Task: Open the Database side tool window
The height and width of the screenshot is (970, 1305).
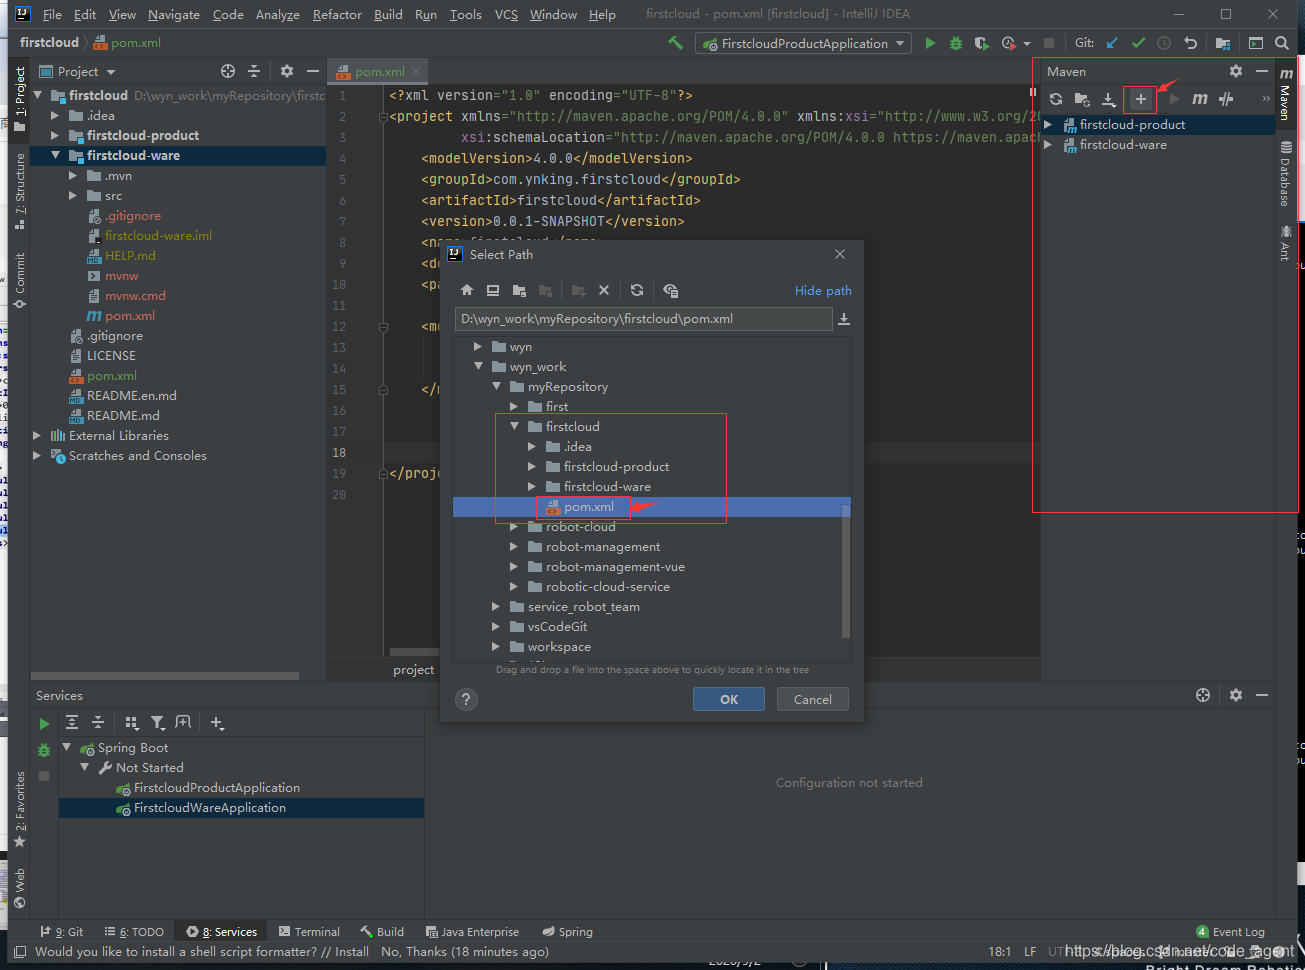Action: coord(1286,173)
